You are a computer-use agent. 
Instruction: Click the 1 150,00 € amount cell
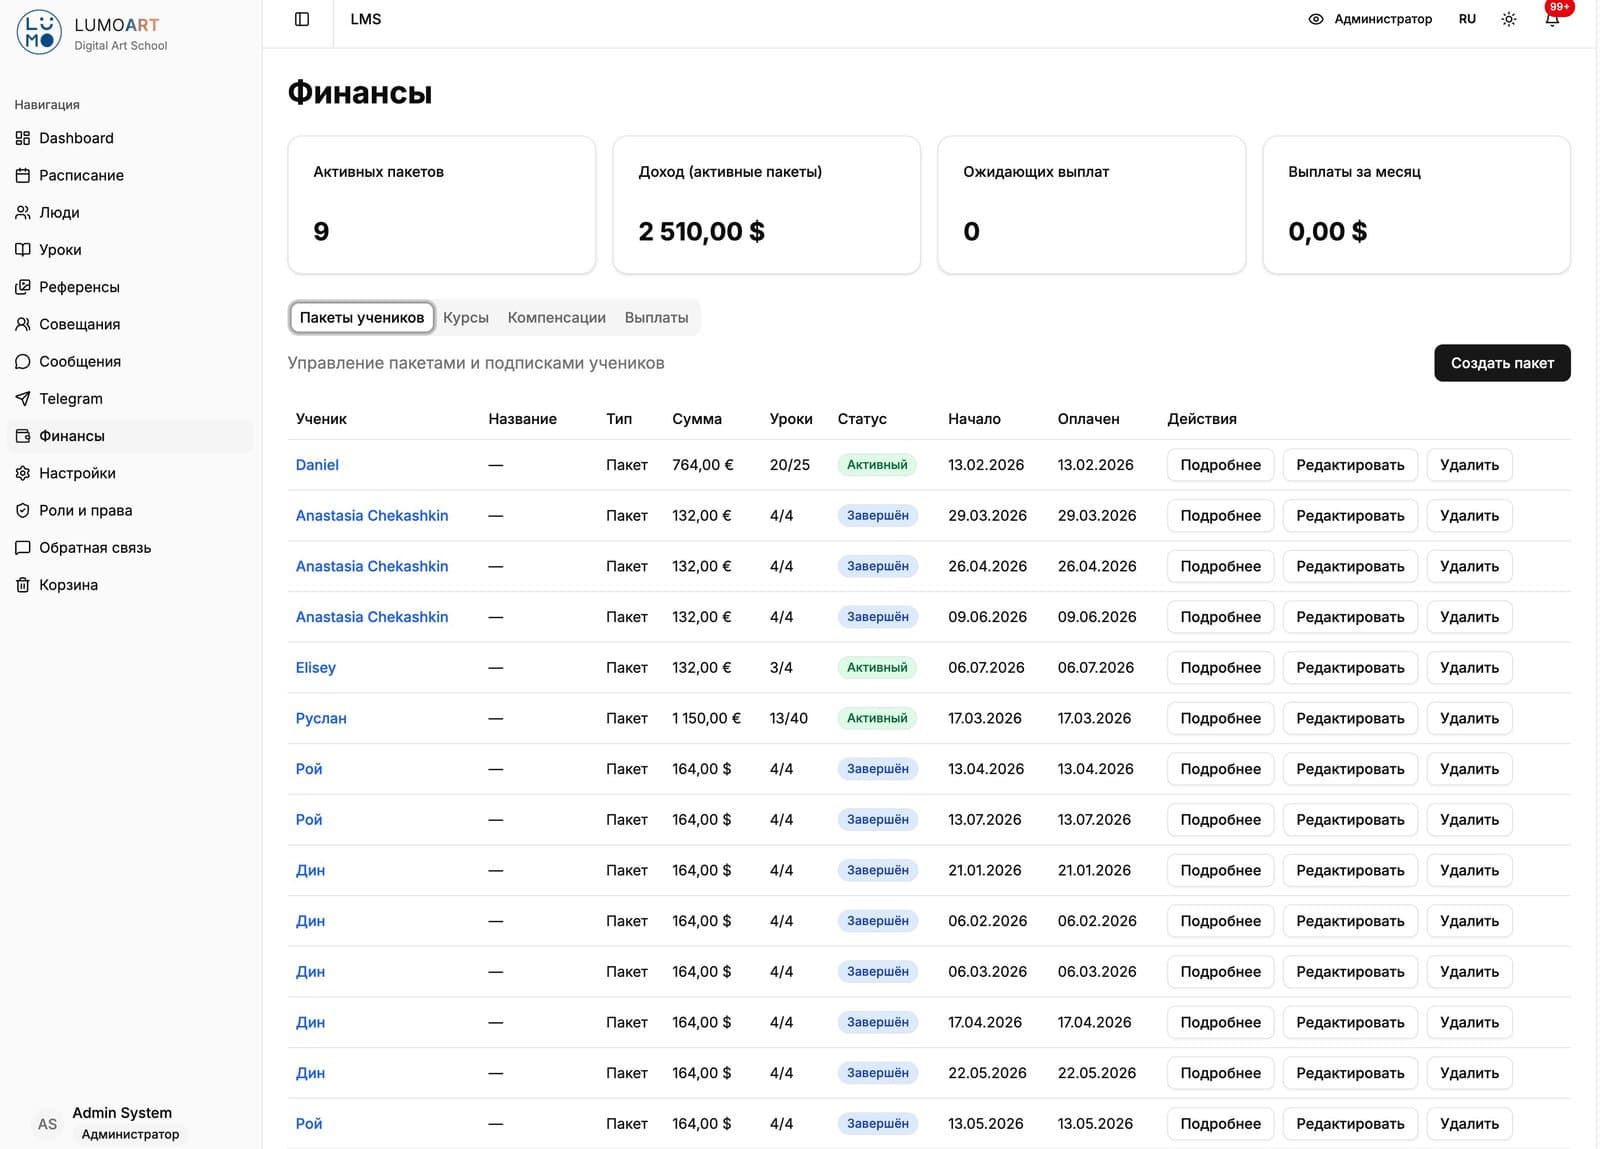[x=706, y=718]
